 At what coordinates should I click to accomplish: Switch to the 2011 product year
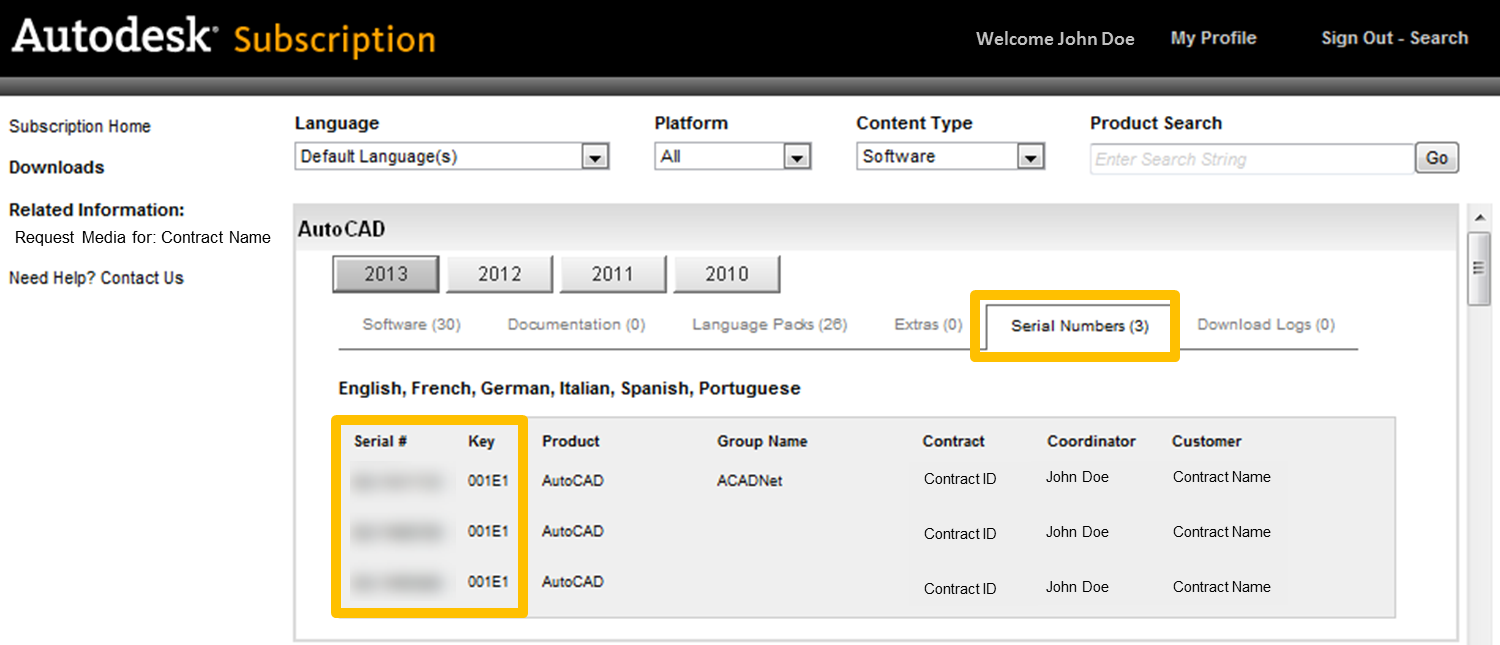[x=613, y=273]
